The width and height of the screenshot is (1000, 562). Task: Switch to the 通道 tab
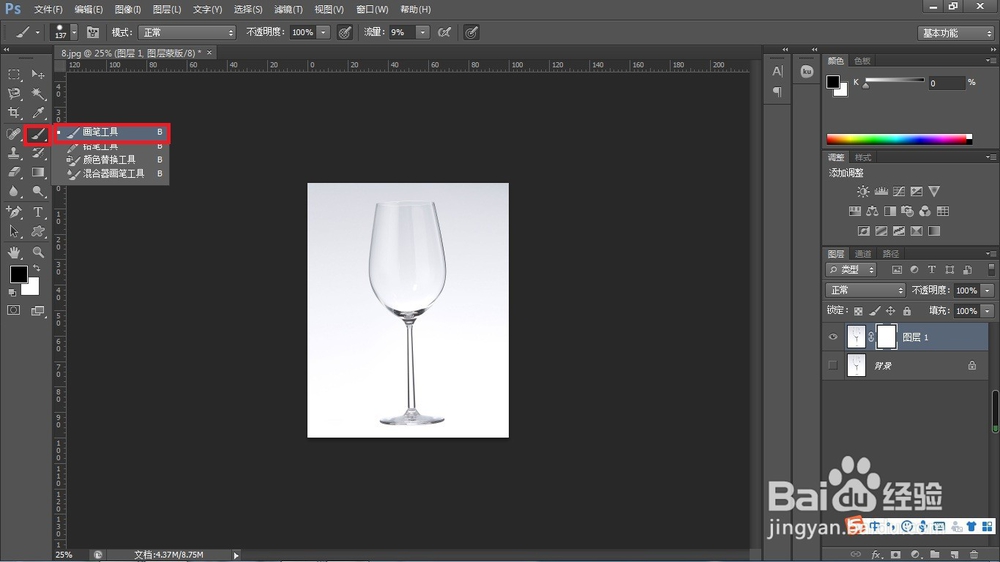click(x=862, y=254)
